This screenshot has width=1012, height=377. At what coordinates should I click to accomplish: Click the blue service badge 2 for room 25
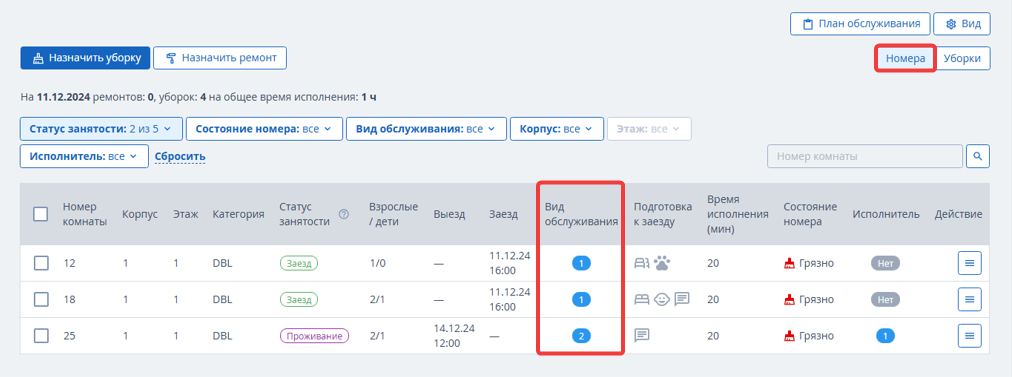tap(582, 336)
